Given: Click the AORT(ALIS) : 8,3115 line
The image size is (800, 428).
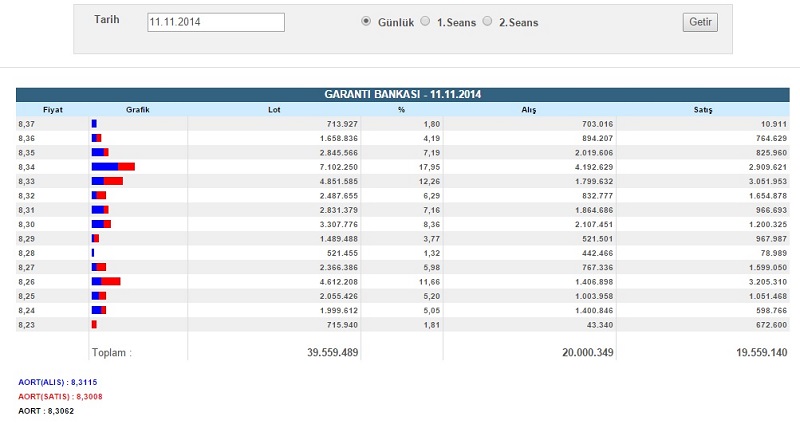Looking at the screenshot, I should point(58,382).
